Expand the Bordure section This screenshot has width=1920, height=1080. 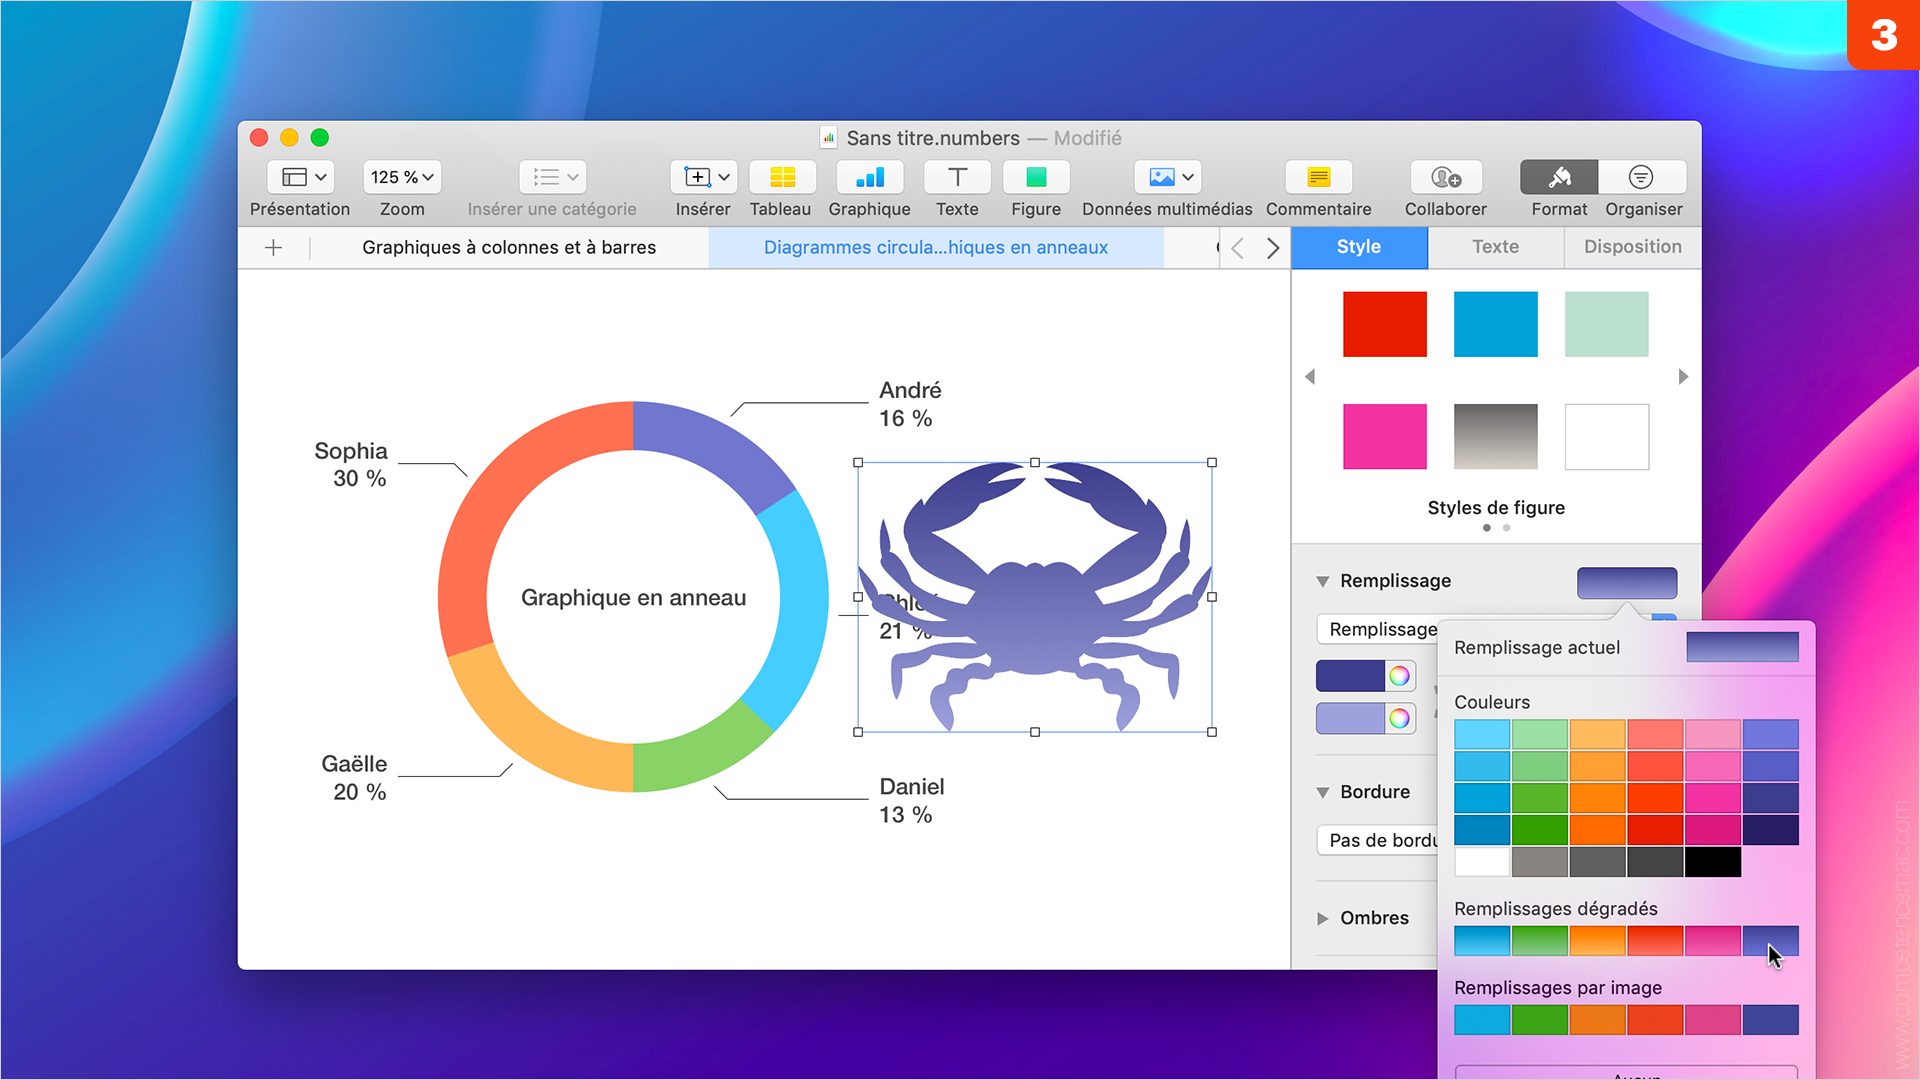point(1321,791)
